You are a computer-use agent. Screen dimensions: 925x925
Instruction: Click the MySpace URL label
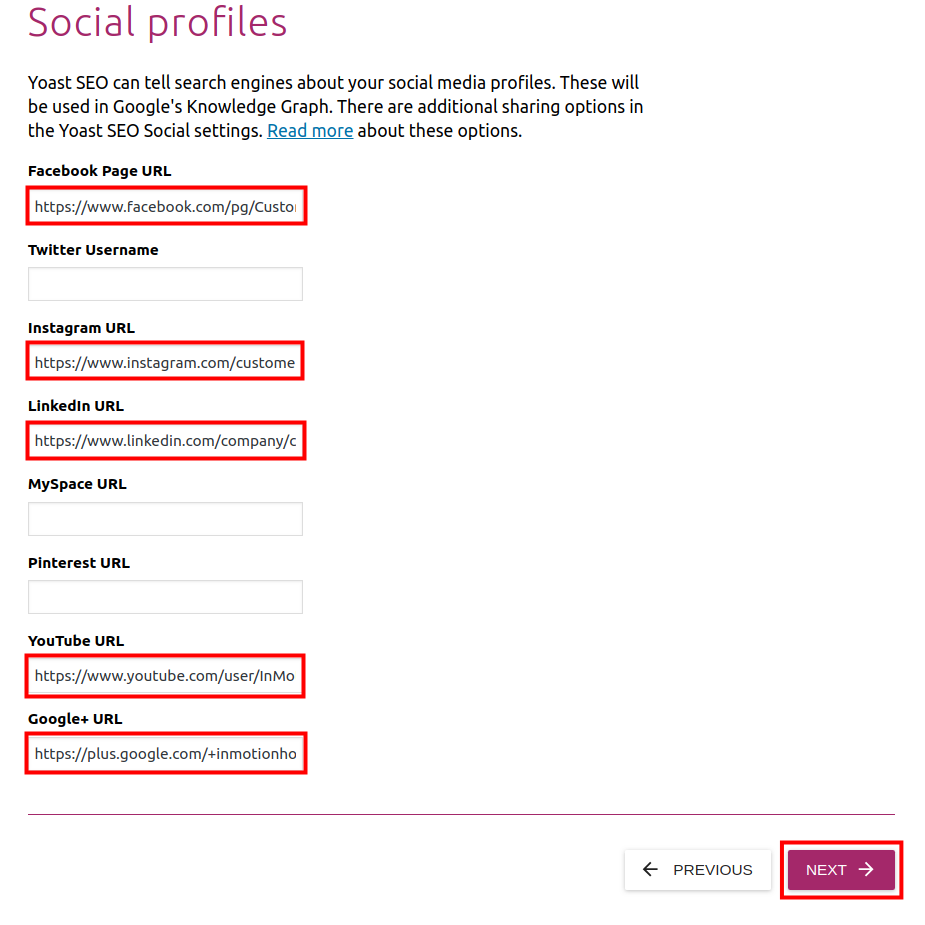click(77, 484)
